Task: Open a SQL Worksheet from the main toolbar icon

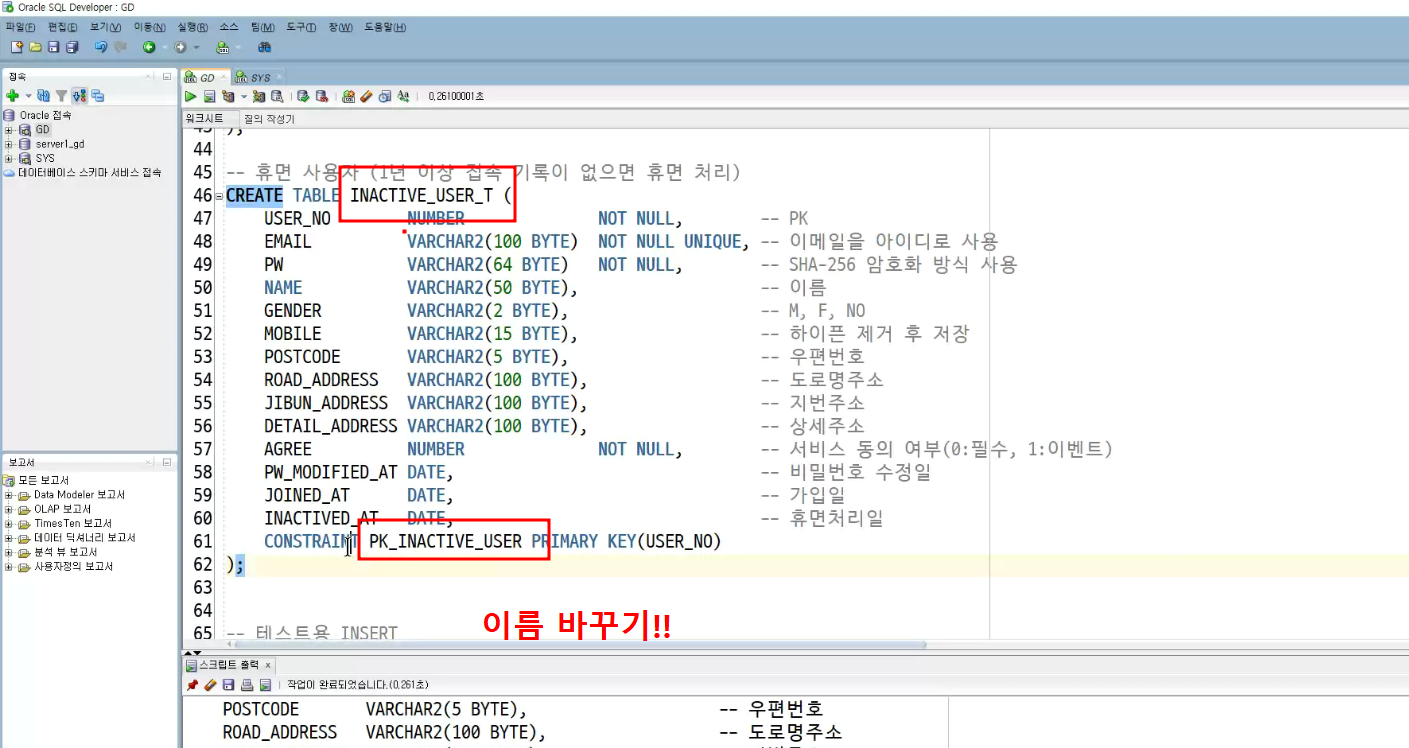Action: (222, 47)
